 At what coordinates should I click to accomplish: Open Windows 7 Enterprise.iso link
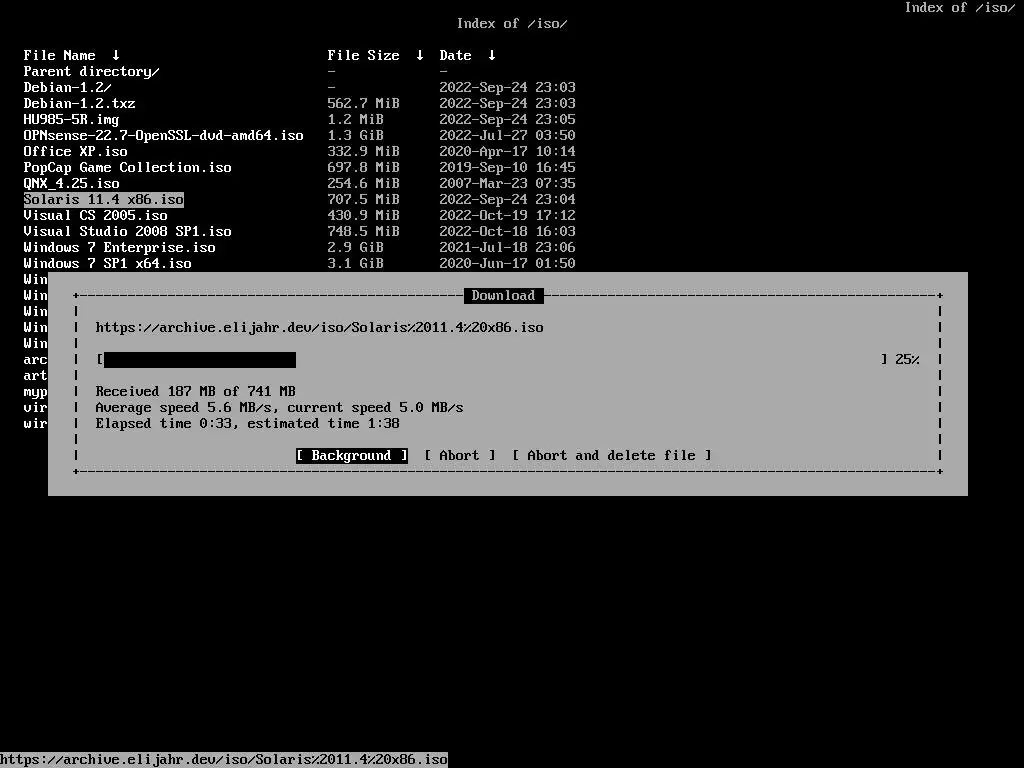pos(120,248)
